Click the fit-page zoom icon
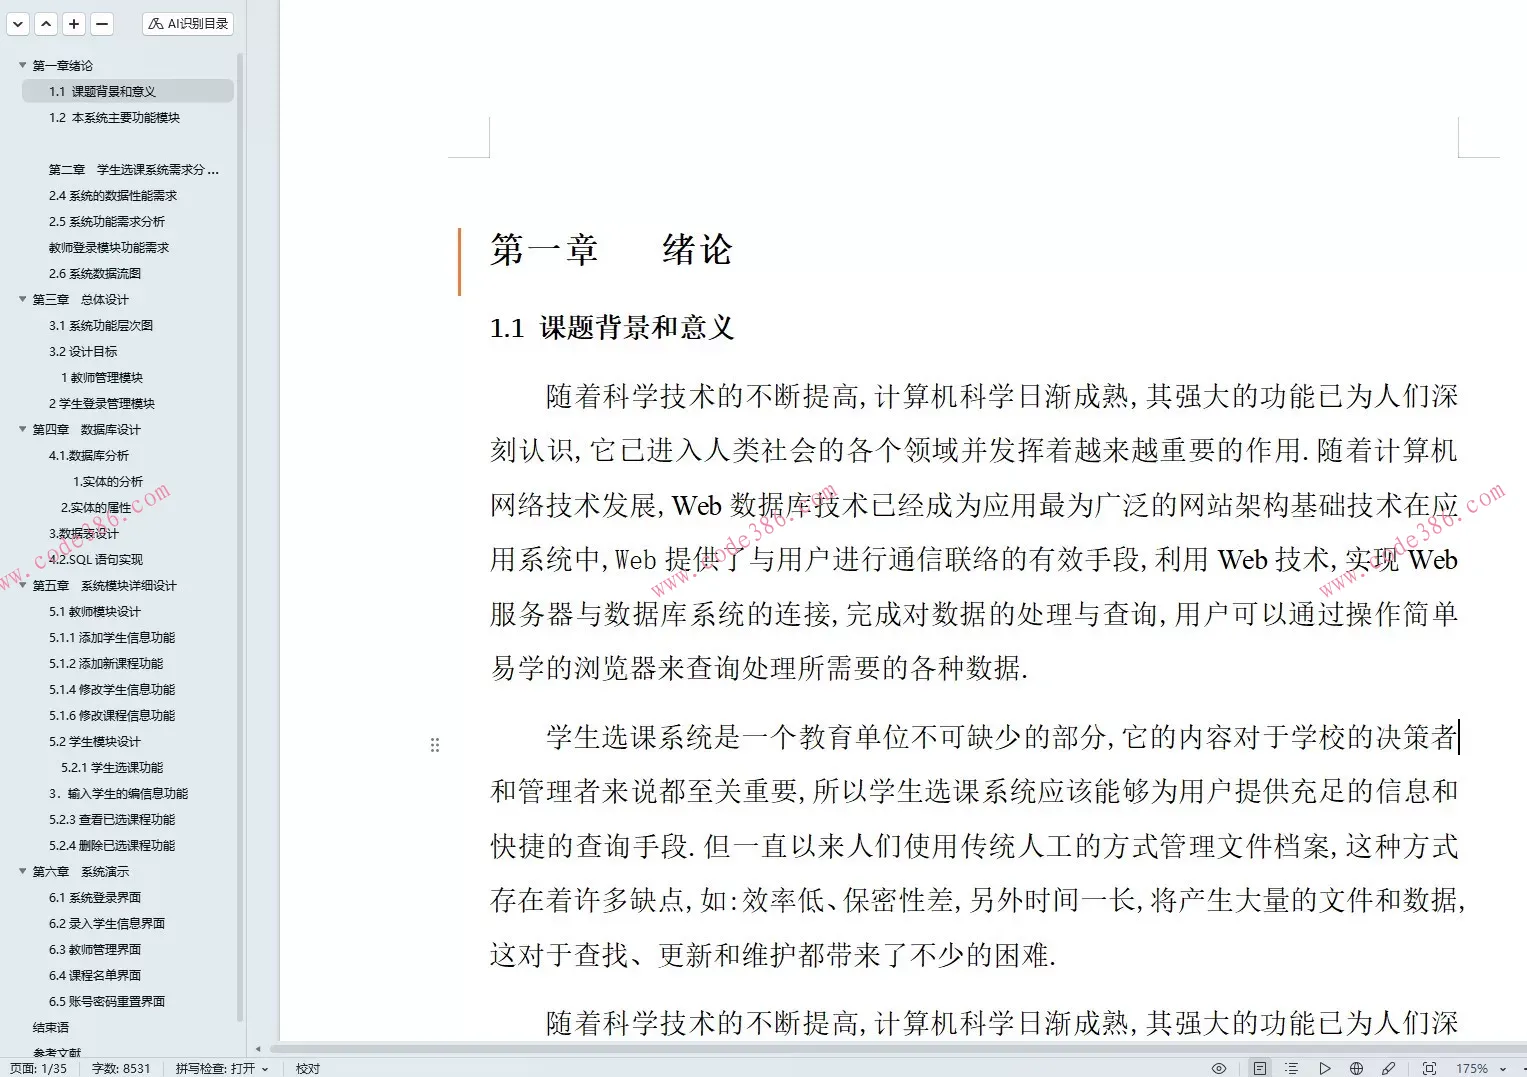Image resolution: width=1527 pixels, height=1077 pixels. tap(1428, 1067)
